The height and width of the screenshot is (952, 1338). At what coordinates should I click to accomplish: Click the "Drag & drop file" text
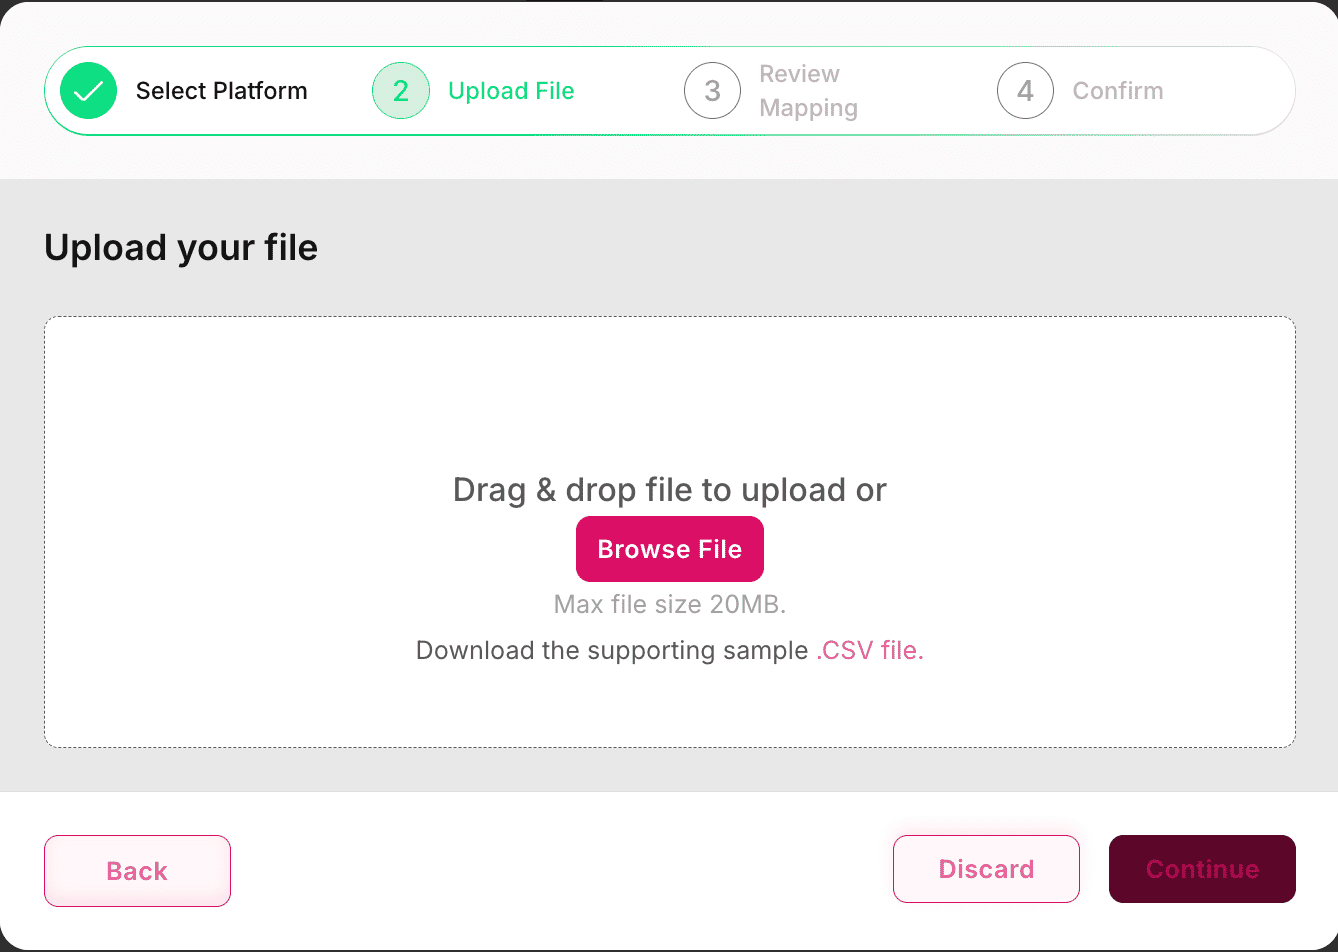coord(669,490)
